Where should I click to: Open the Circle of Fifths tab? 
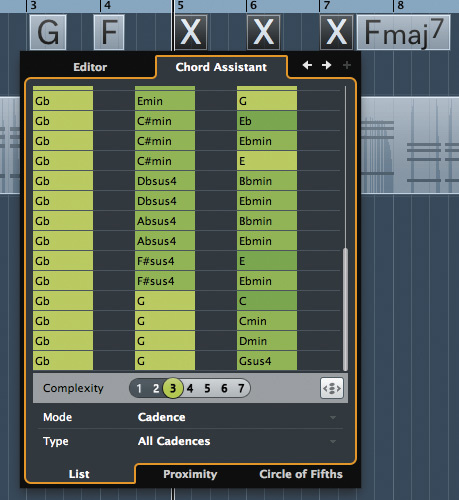pos(301,474)
